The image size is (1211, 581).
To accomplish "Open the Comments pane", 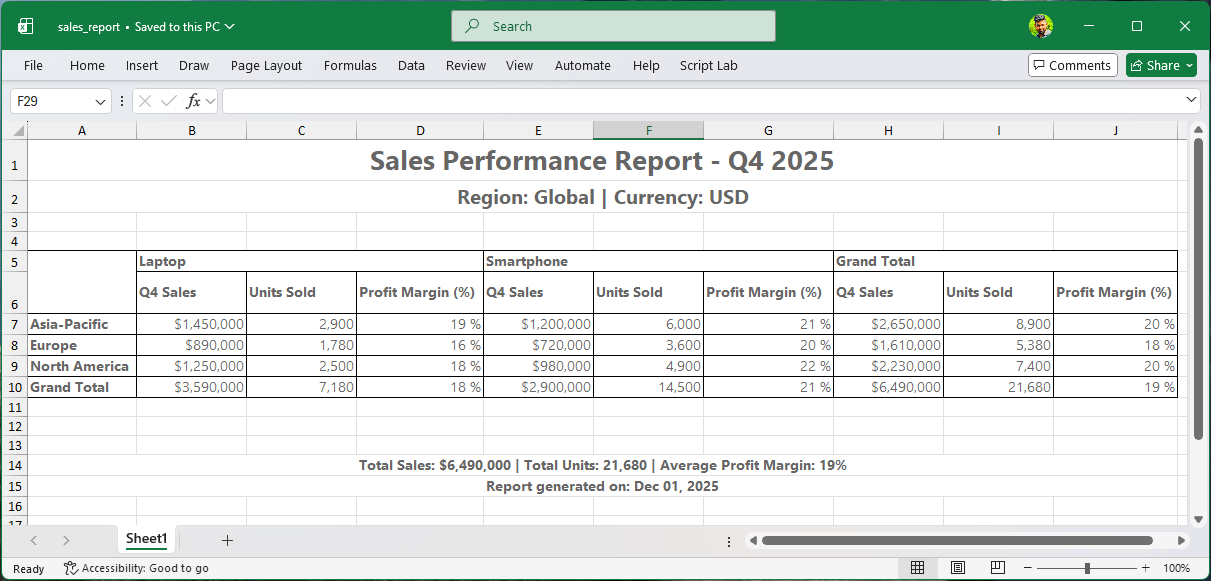I will tap(1072, 64).
